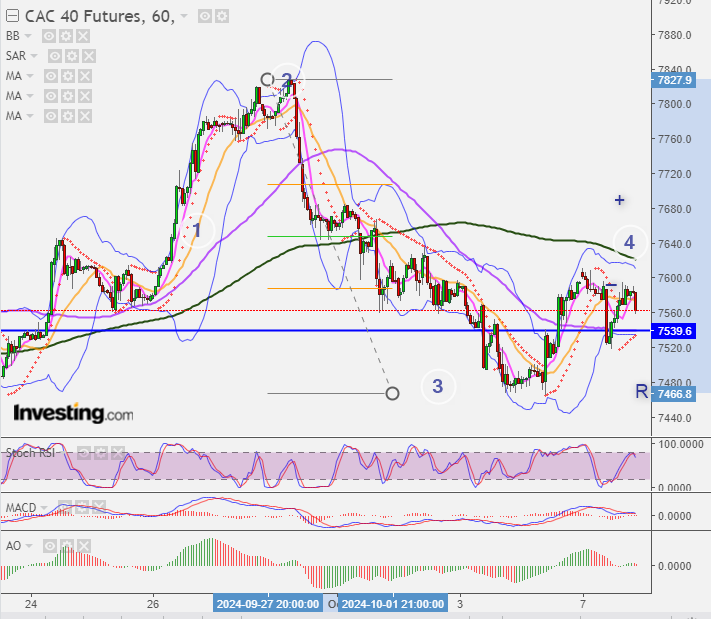Expand the second MA dropdown arrow
Image resolution: width=711 pixels, height=619 pixels.
pyautogui.click(x=30, y=96)
